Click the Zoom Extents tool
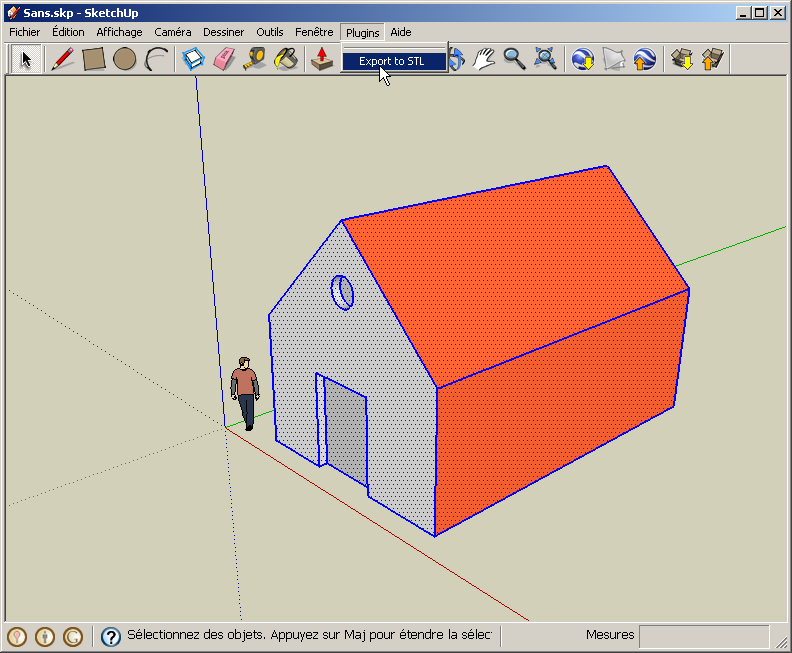 (x=546, y=59)
